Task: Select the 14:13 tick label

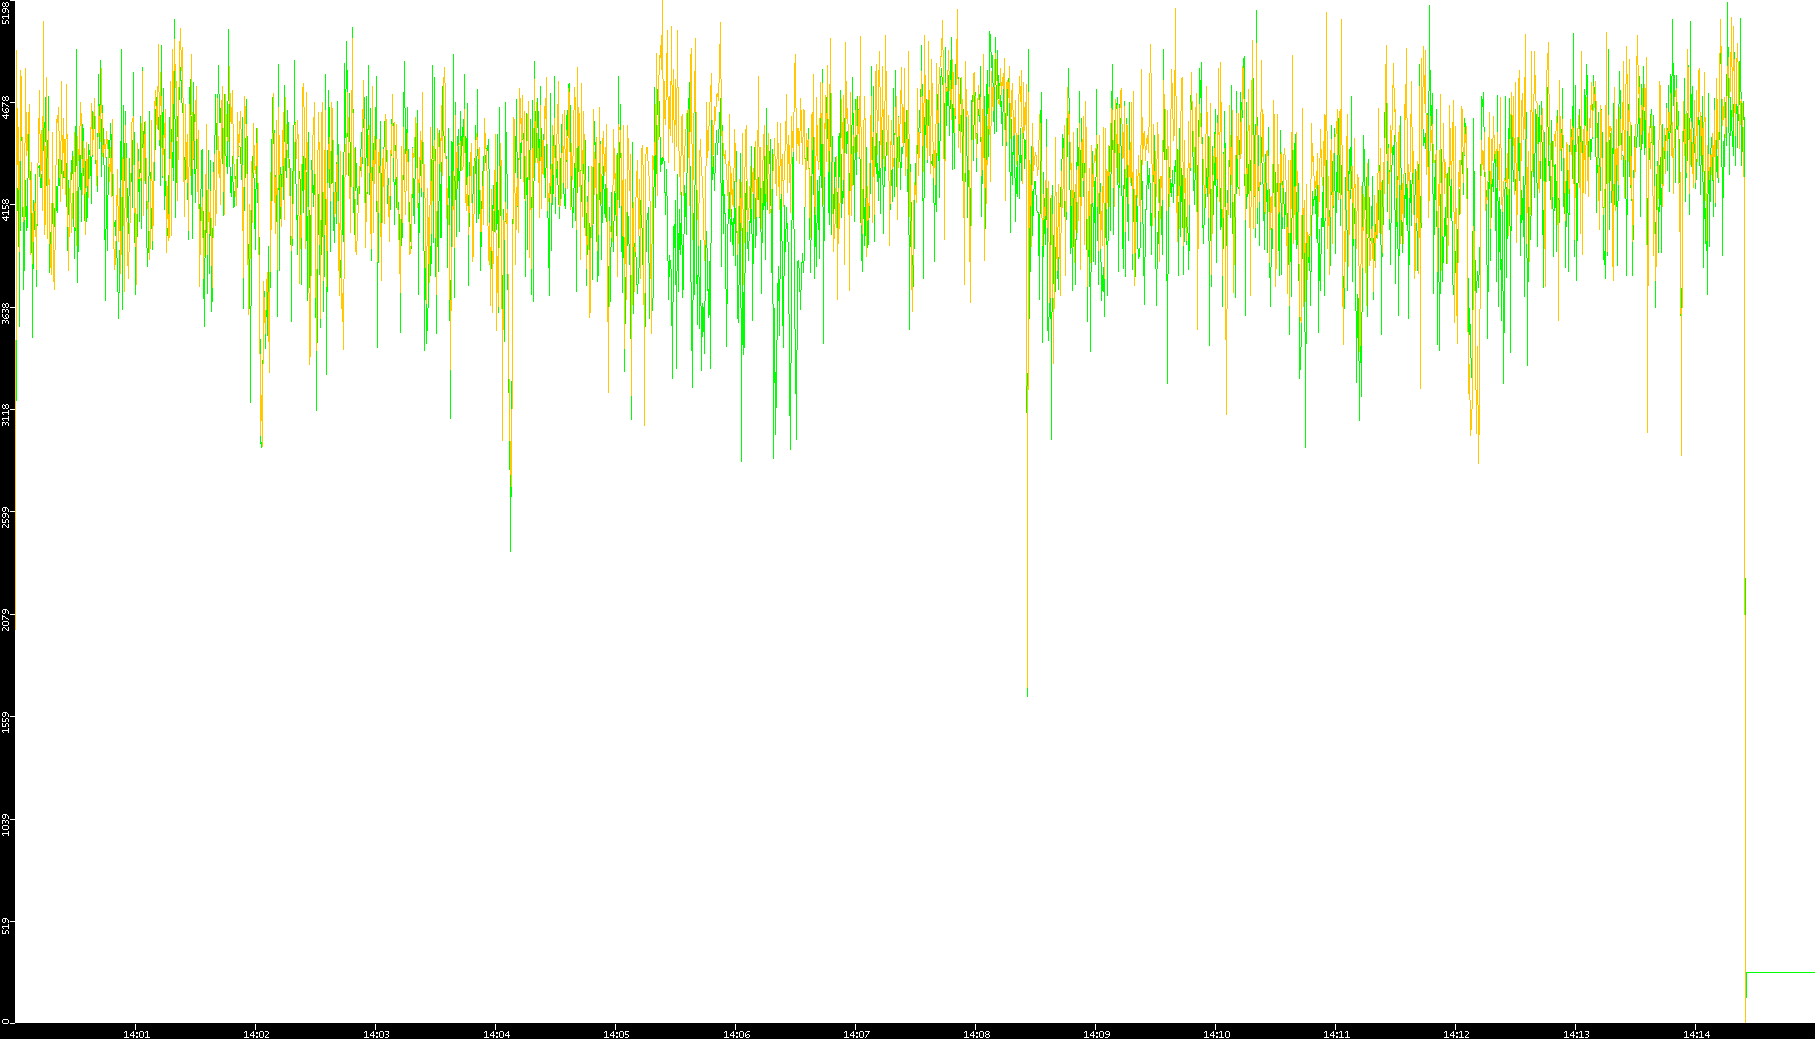Action: 1576,1033
